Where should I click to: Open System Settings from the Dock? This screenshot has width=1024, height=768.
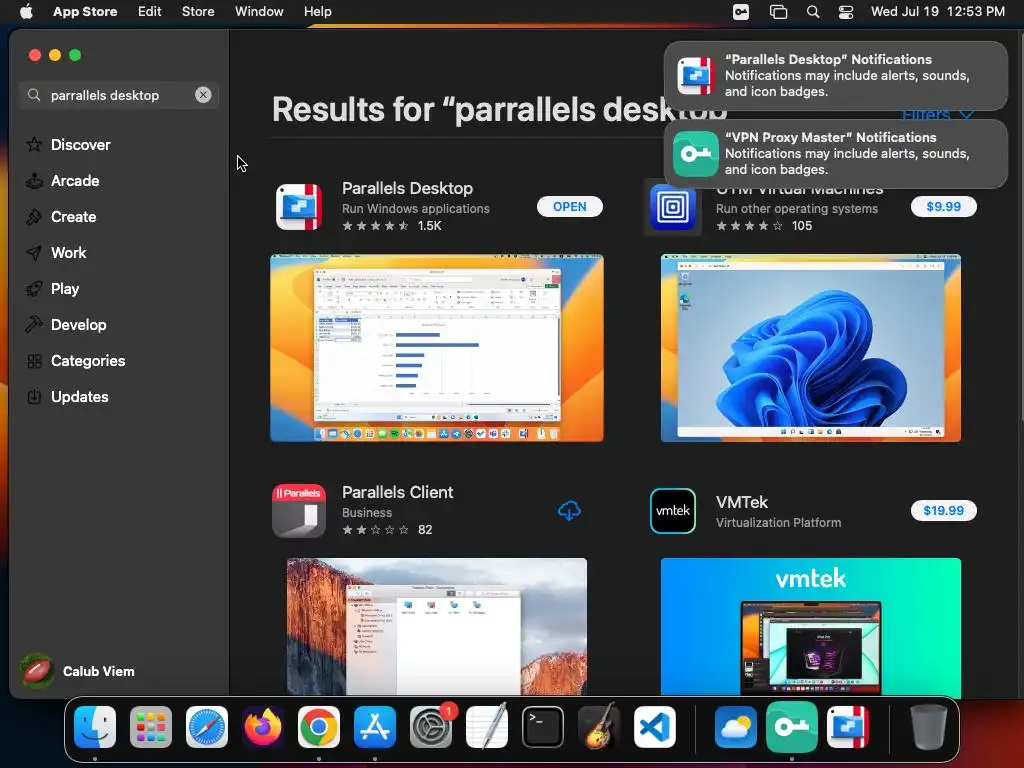point(431,727)
